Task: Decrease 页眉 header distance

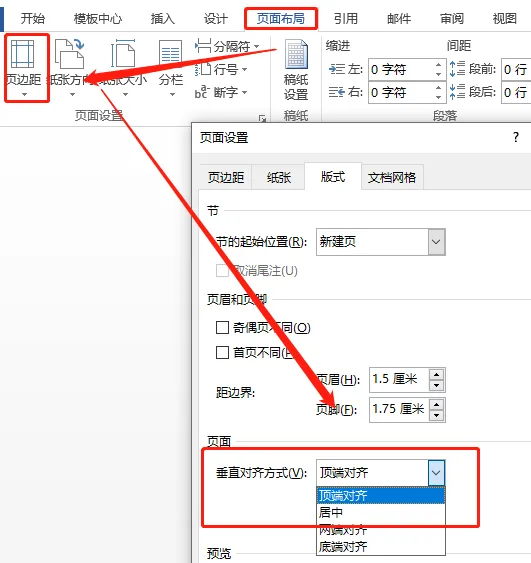Action: [437, 386]
